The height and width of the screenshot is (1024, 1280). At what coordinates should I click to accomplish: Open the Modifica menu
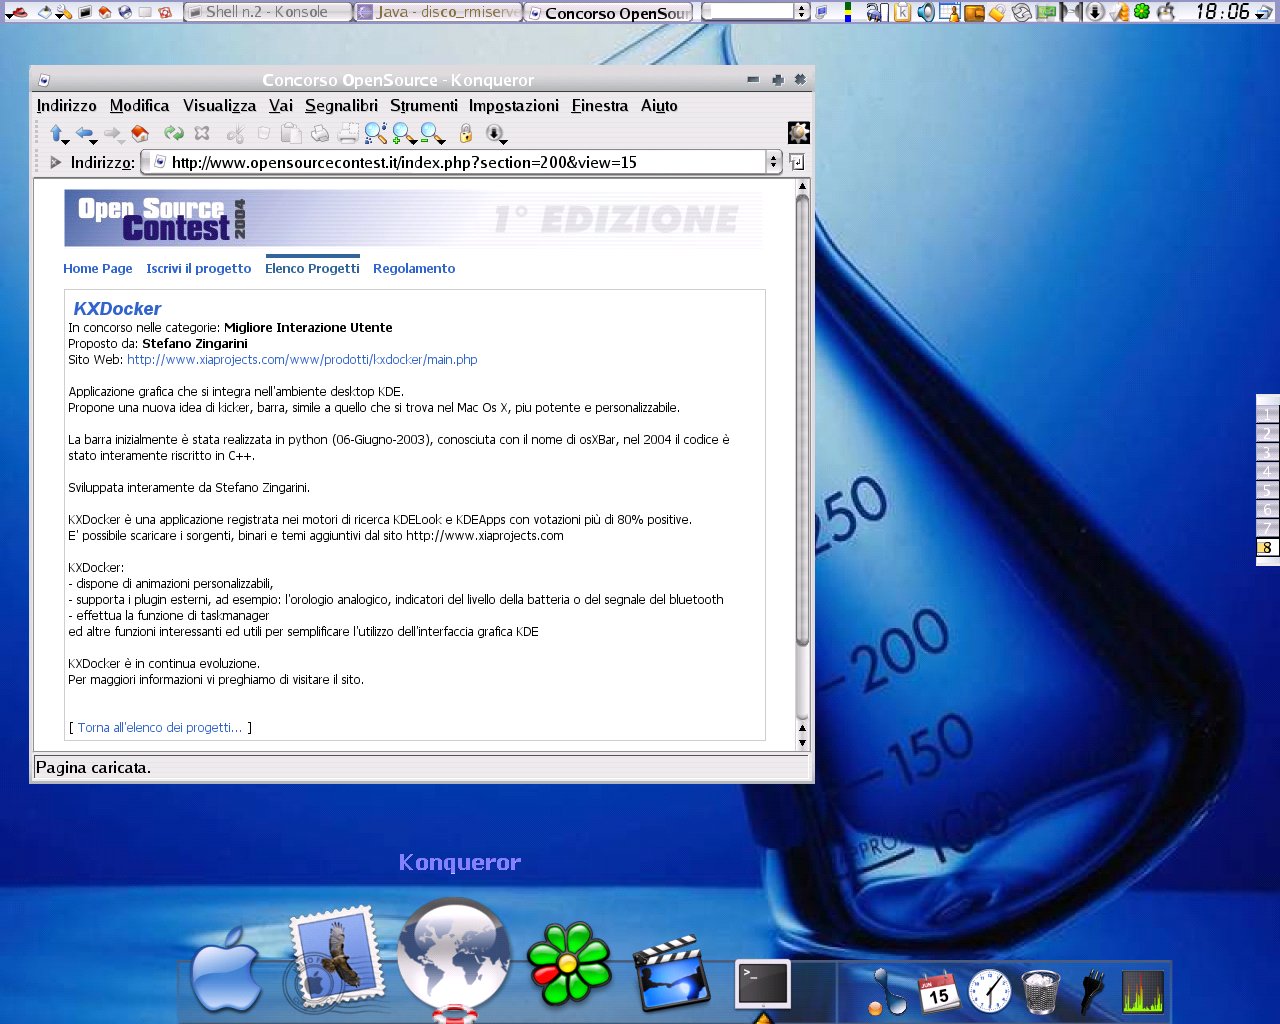[x=139, y=105]
